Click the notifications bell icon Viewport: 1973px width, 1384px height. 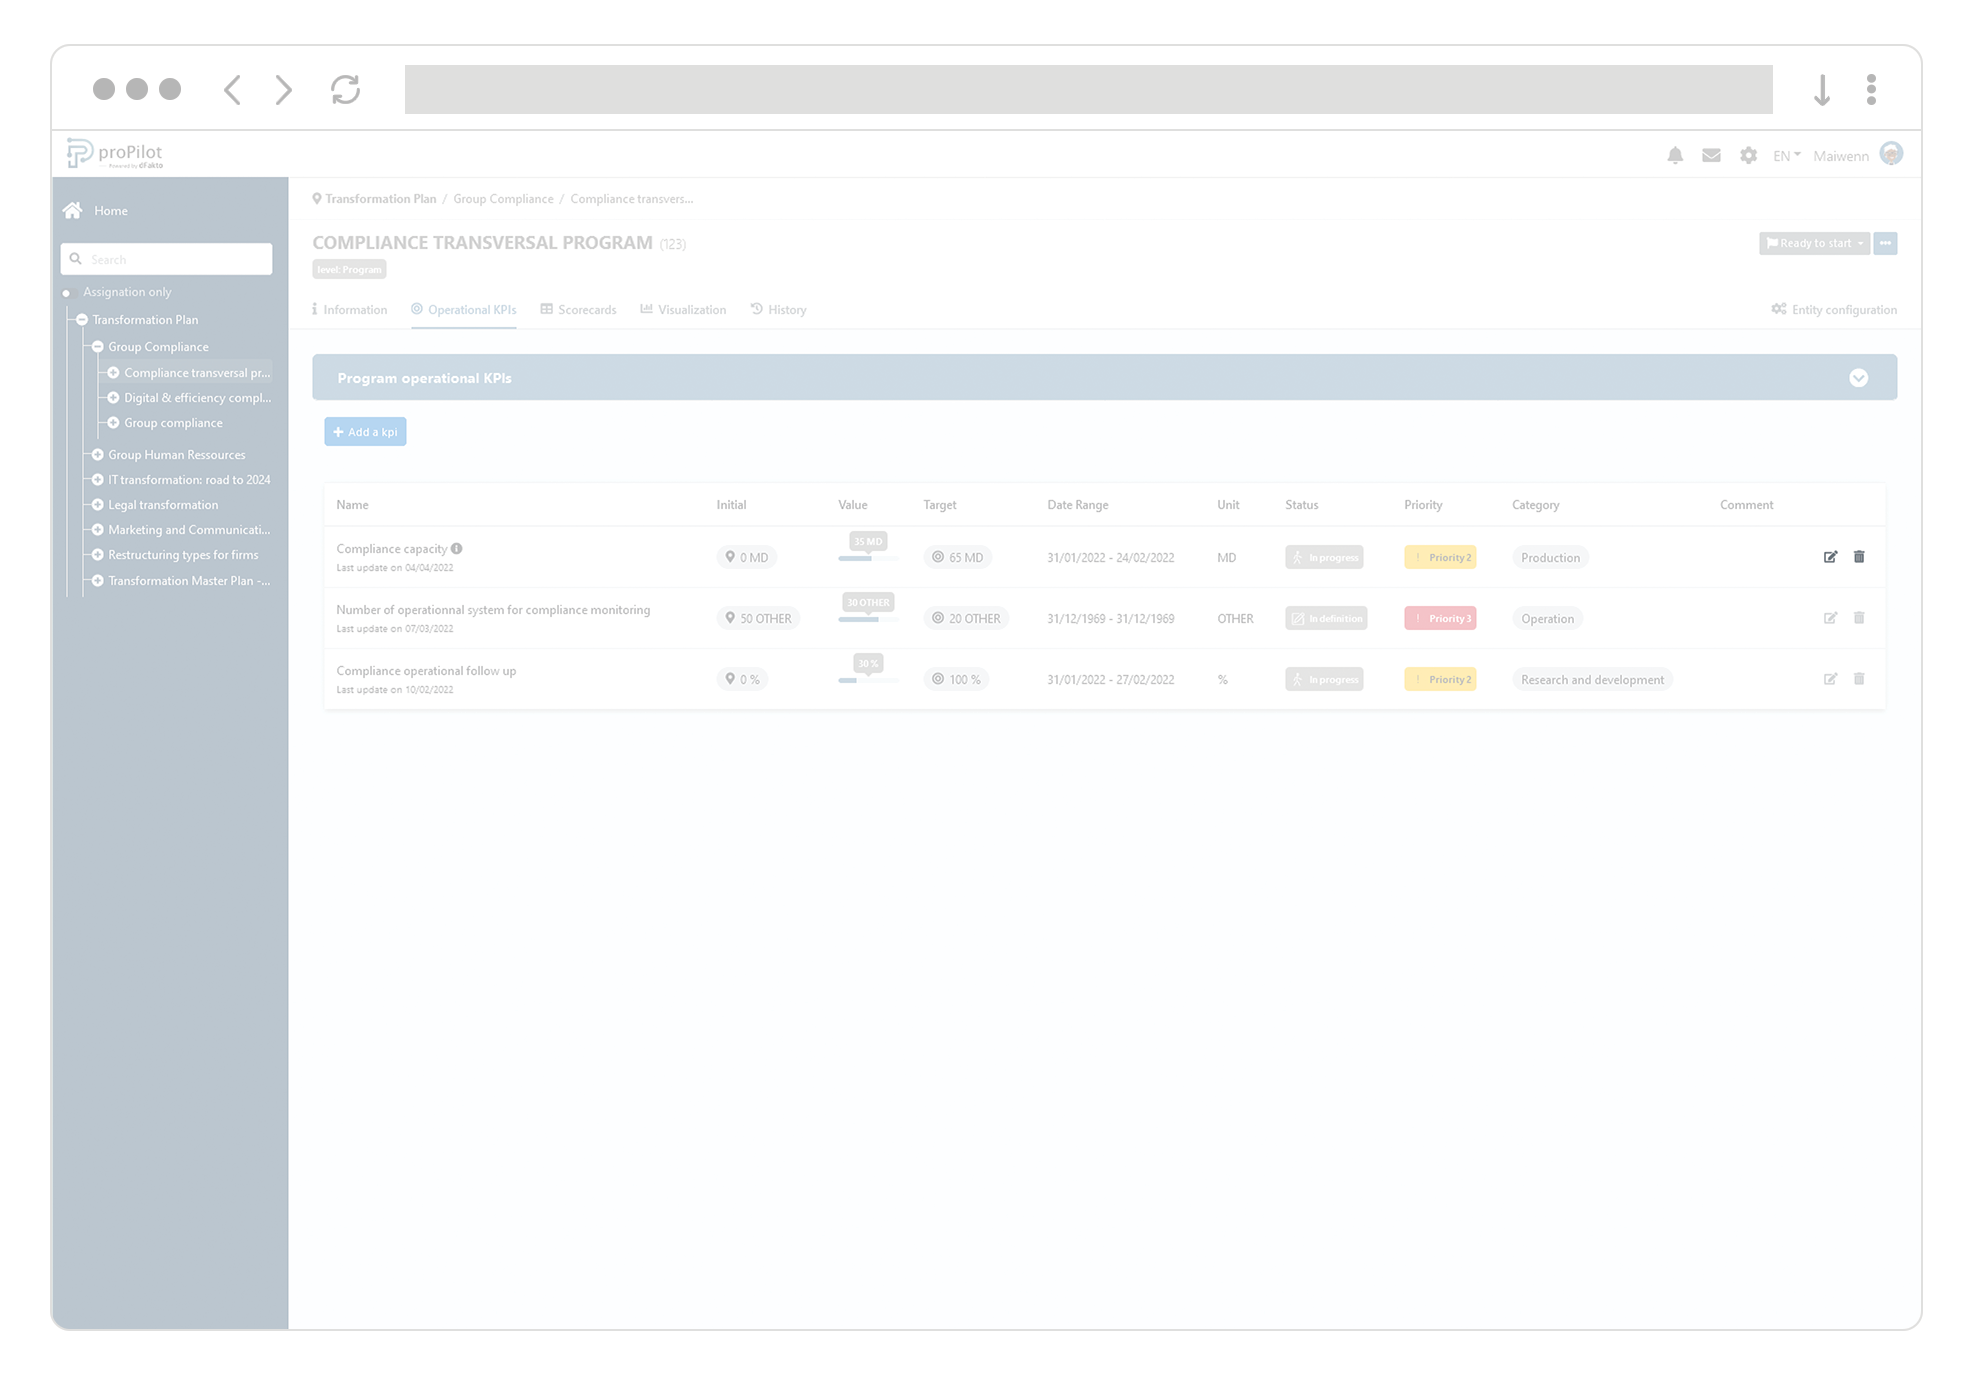pos(1675,155)
